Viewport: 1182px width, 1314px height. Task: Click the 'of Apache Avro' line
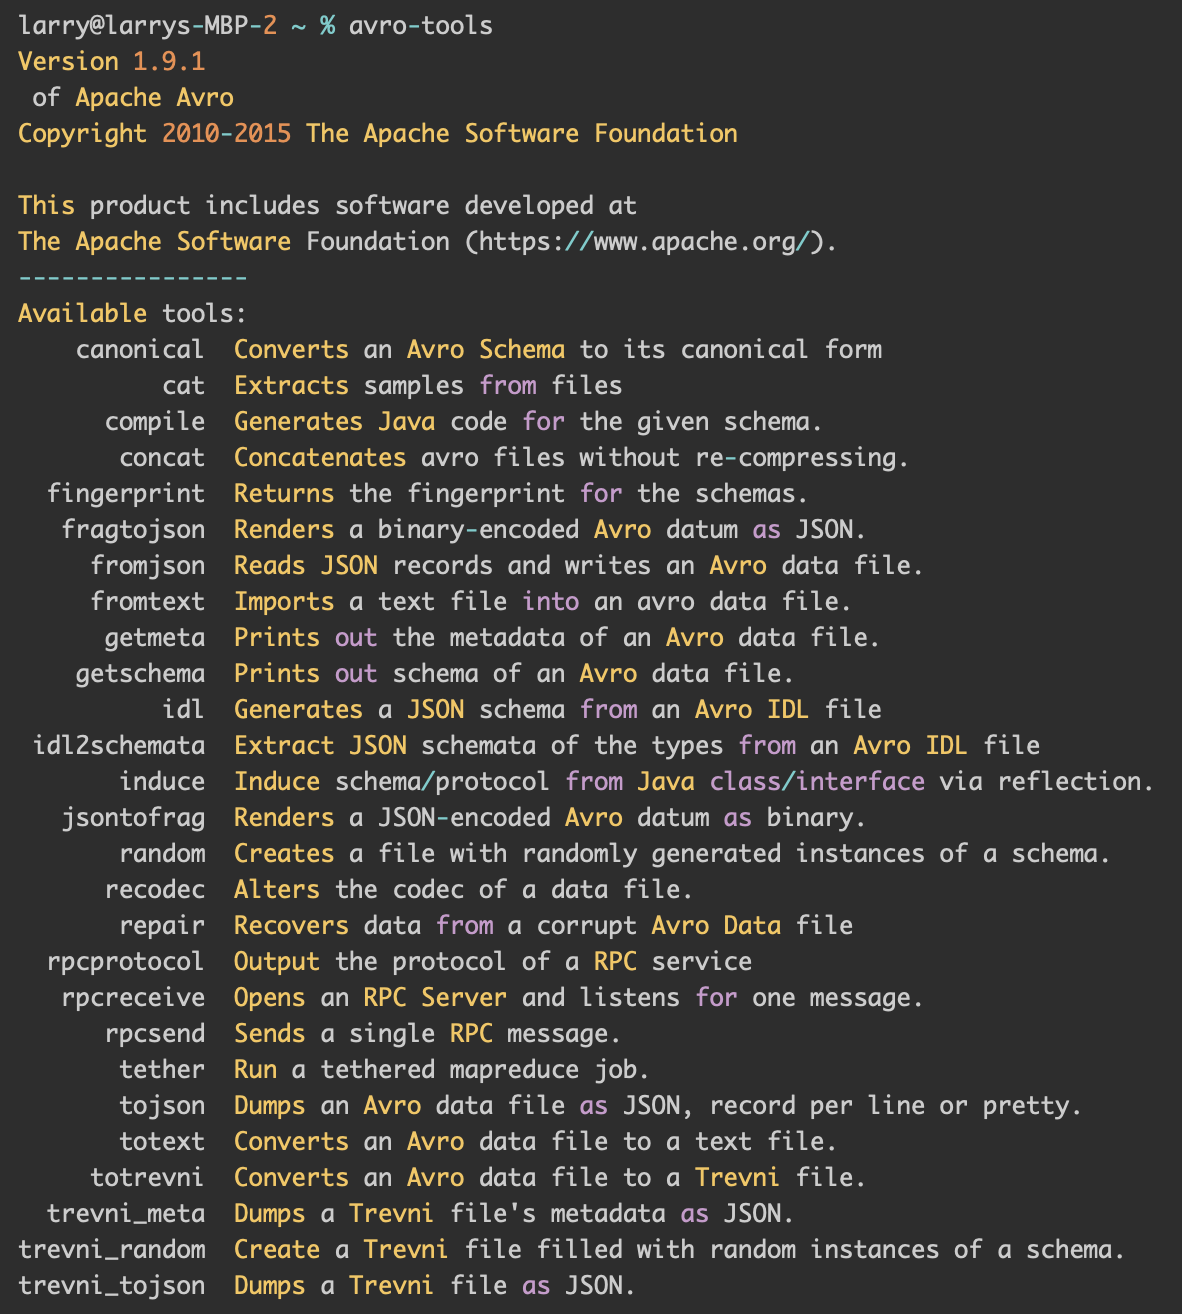[133, 97]
